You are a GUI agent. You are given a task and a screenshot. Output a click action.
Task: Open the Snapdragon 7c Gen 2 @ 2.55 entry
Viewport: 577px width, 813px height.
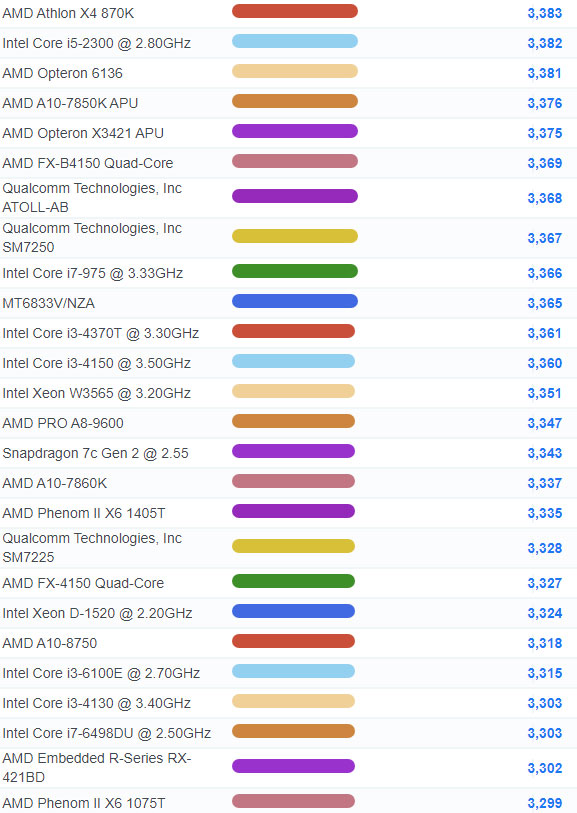tap(95, 453)
